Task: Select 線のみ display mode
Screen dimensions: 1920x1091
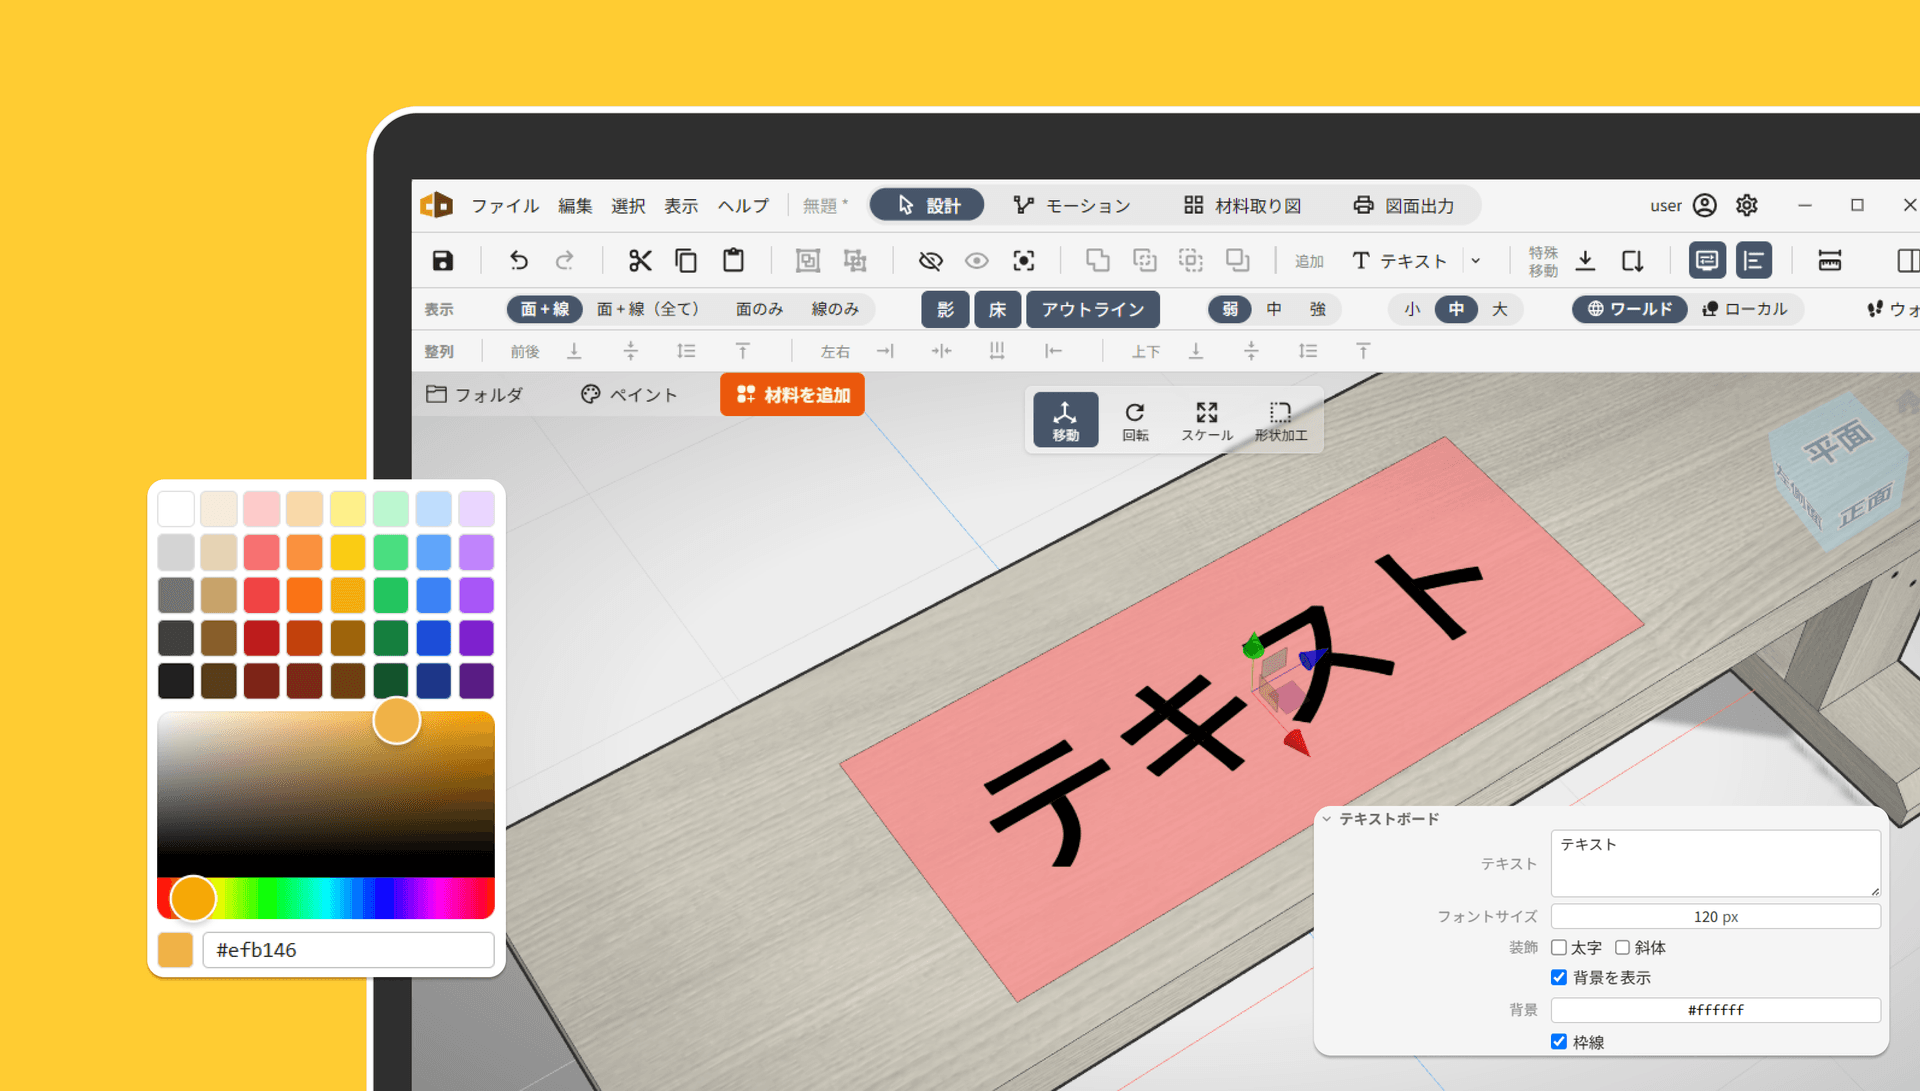Action: pyautogui.click(x=835, y=309)
